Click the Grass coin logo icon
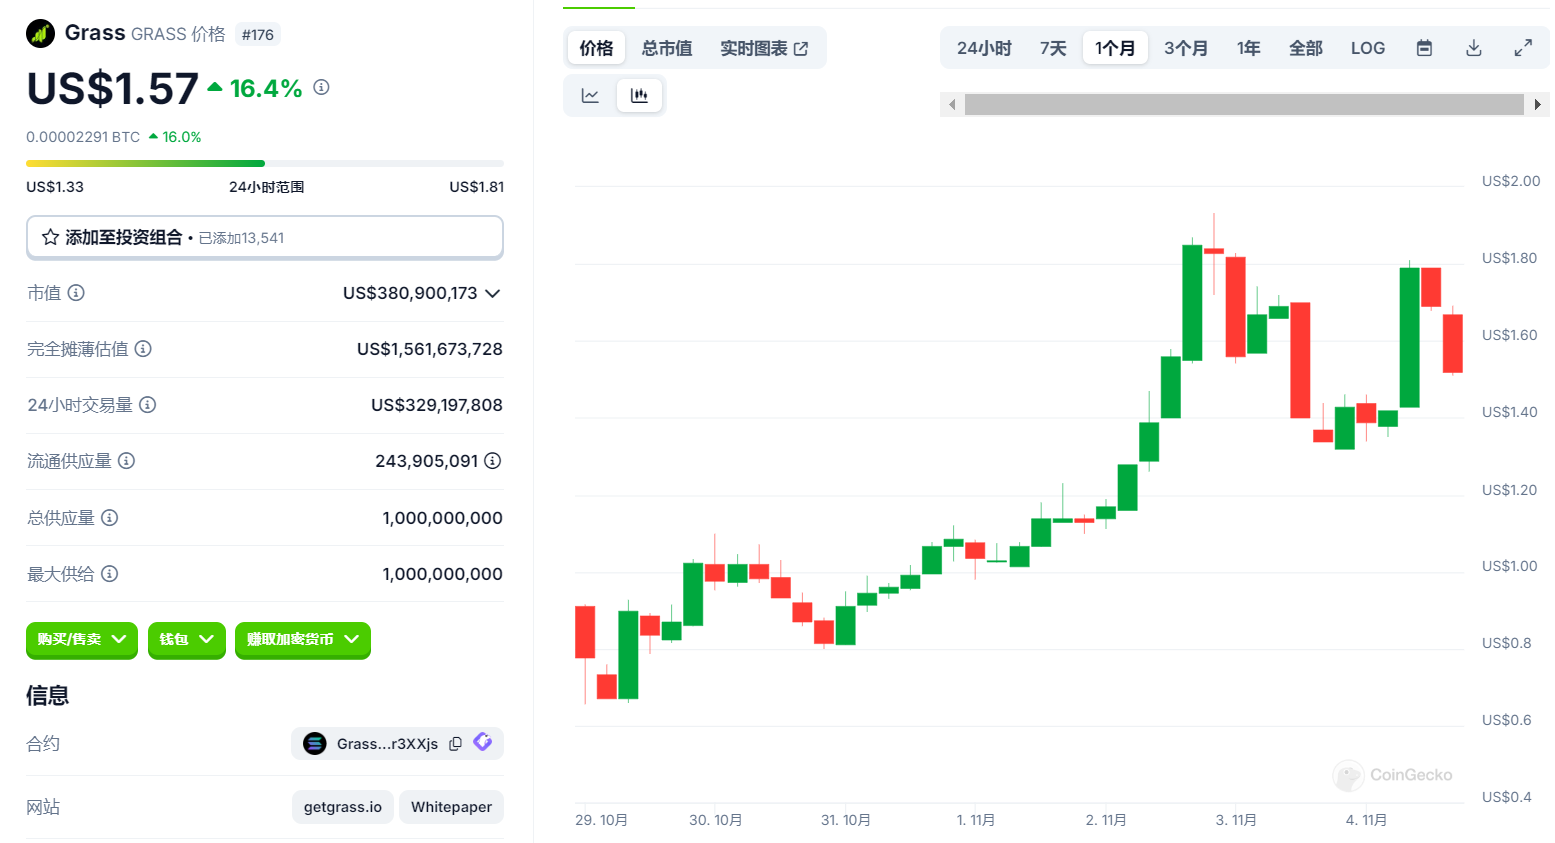Image resolution: width=1555 pixels, height=843 pixels. pyautogui.click(x=41, y=34)
